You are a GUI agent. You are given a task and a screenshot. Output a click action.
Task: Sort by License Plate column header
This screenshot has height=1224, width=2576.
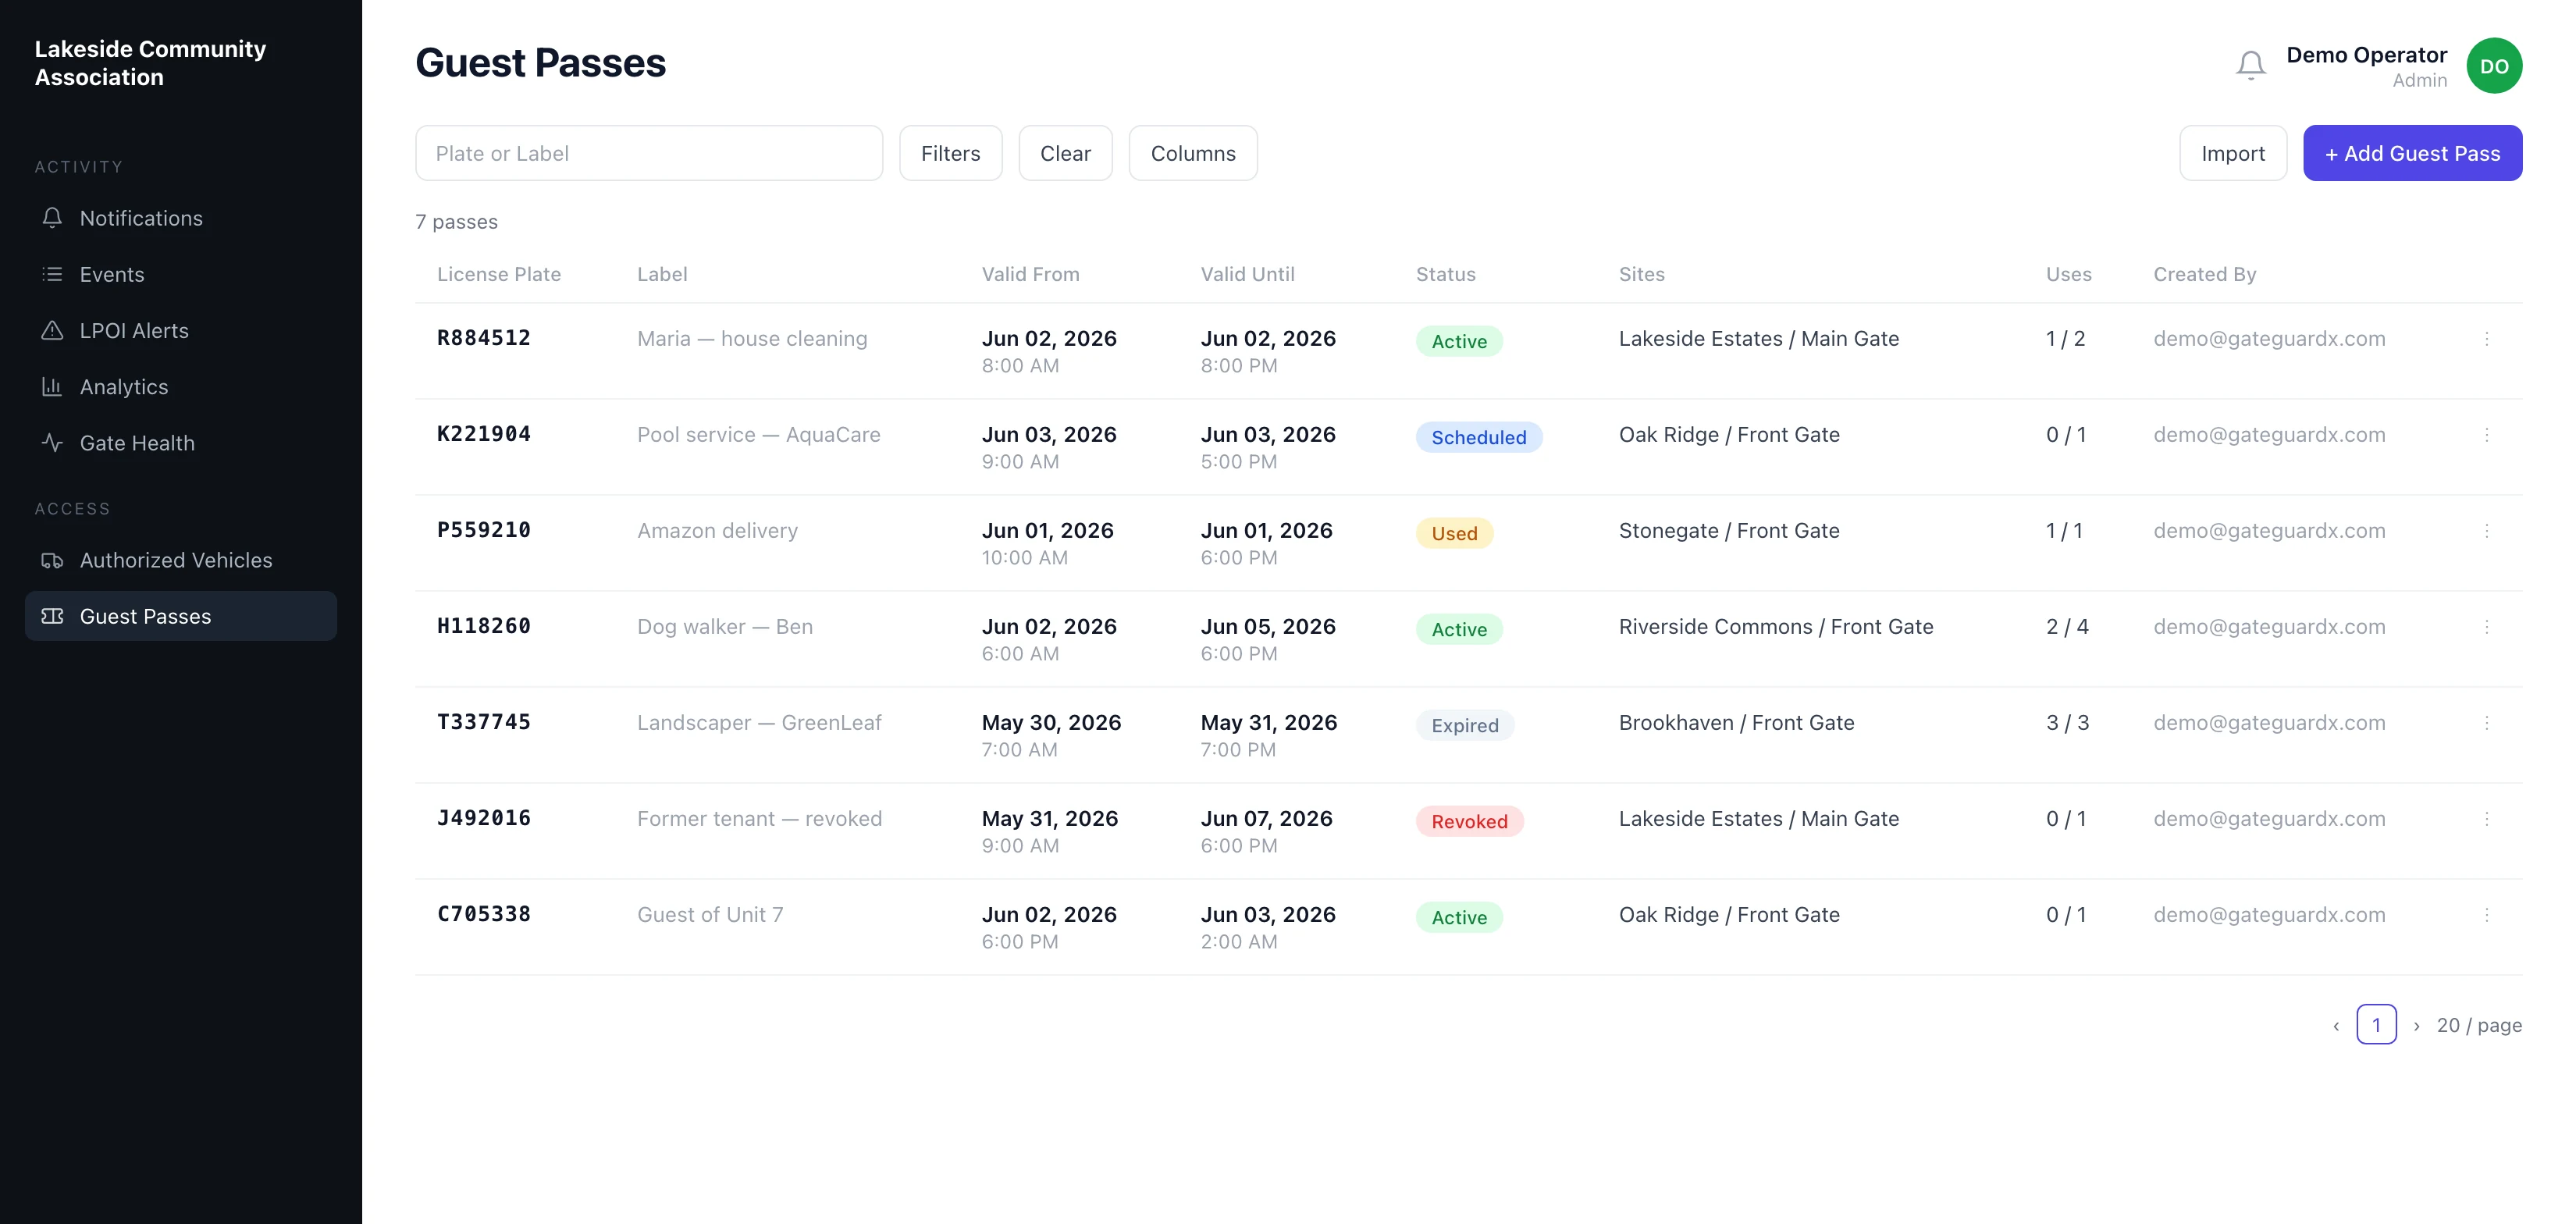tap(499, 274)
